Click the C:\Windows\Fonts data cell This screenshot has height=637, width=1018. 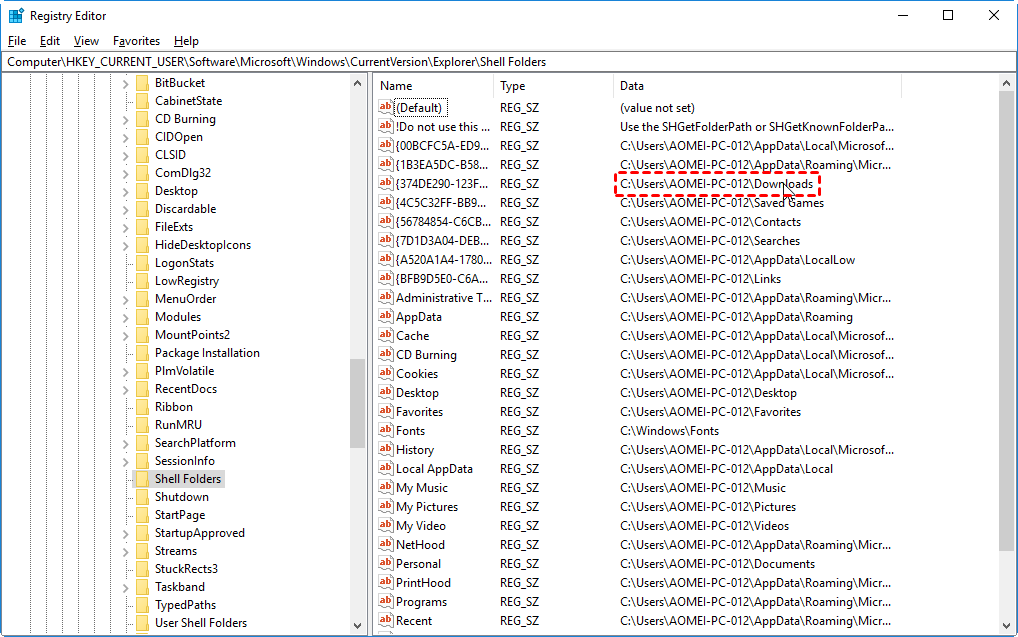[x=669, y=431]
